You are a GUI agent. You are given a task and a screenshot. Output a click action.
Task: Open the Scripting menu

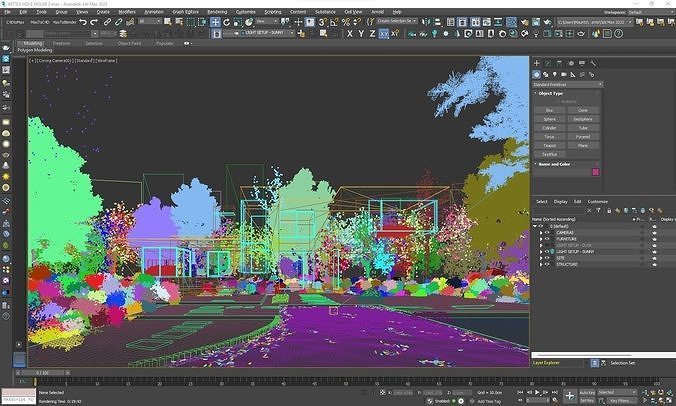tap(272, 12)
